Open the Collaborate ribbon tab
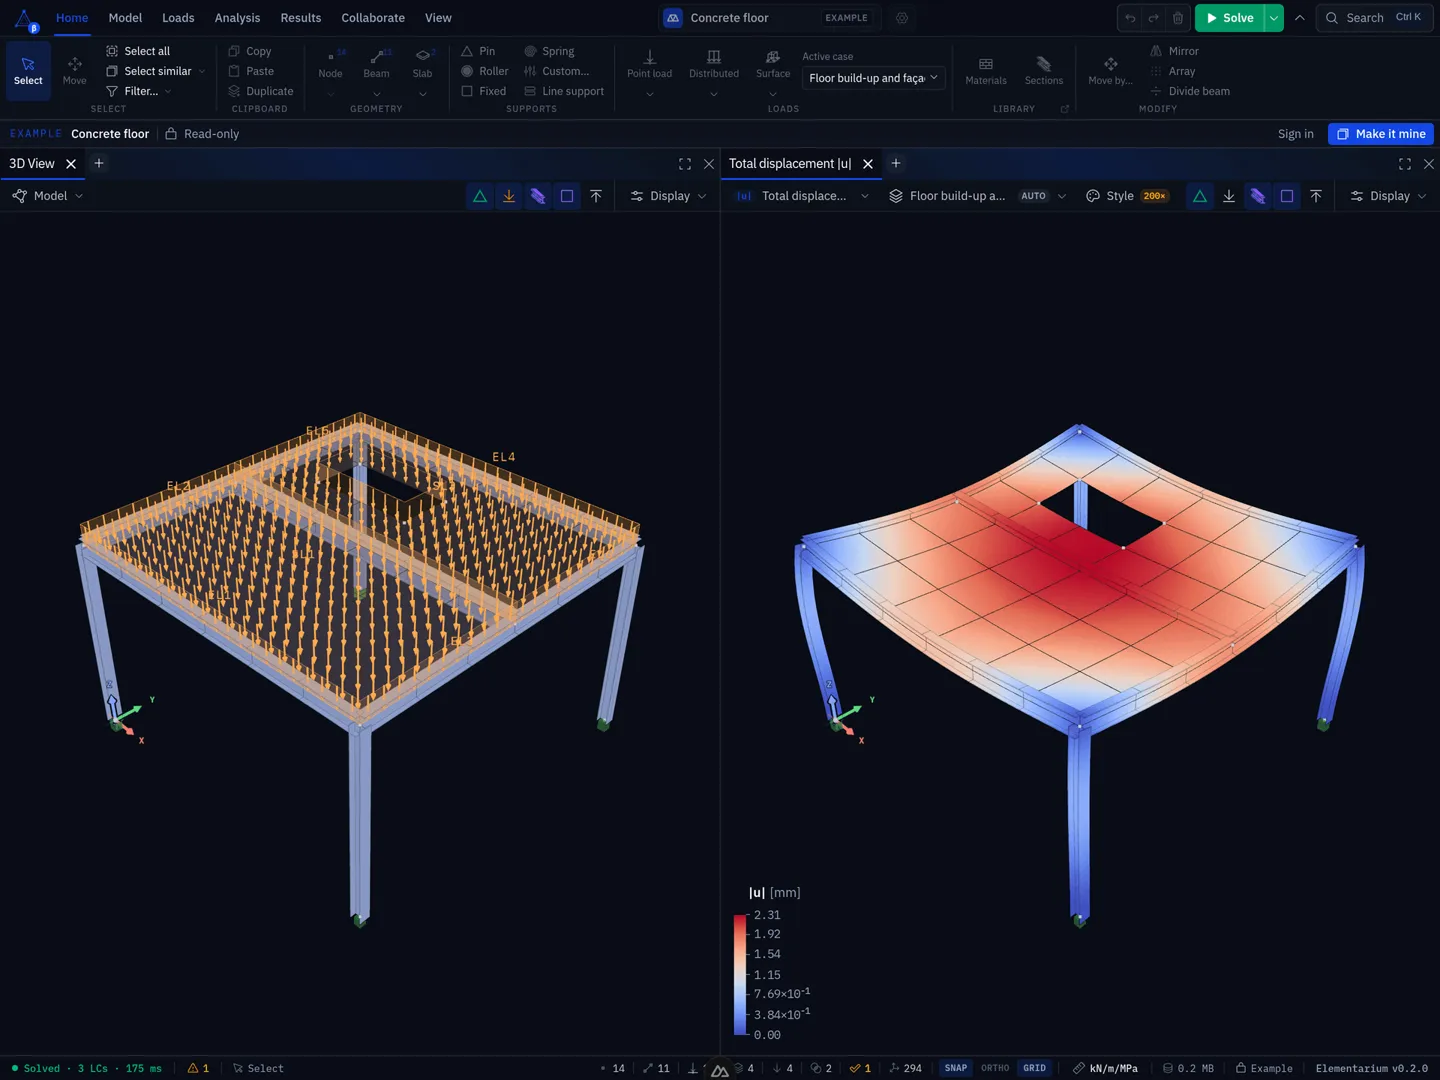The image size is (1440, 1080). 373,18
